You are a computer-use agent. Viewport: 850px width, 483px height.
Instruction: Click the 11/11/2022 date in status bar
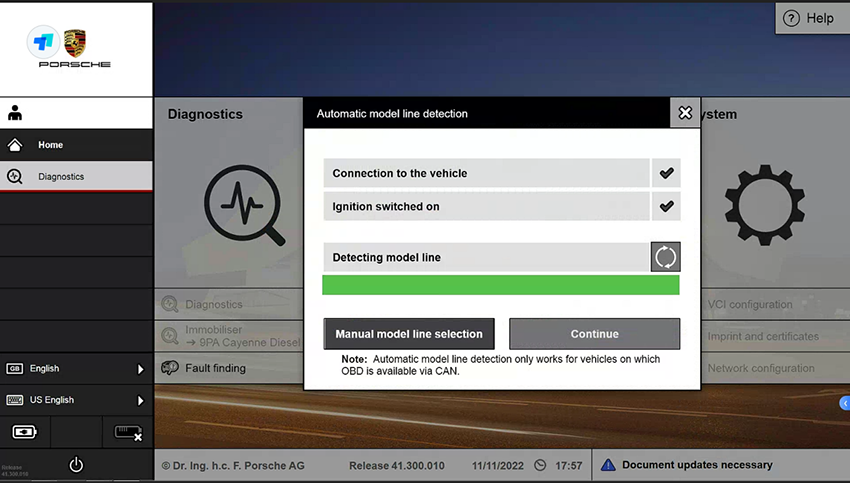pyautogui.click(x=498, y=466)
